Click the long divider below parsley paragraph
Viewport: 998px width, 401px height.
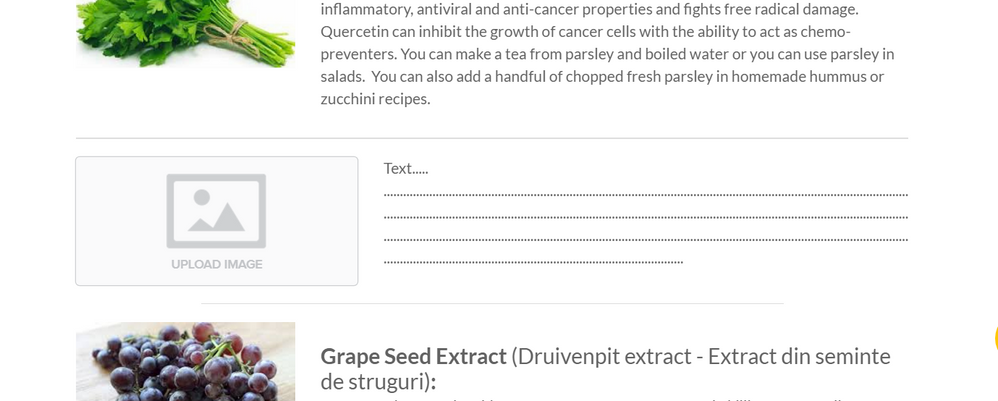pos(492,138)
